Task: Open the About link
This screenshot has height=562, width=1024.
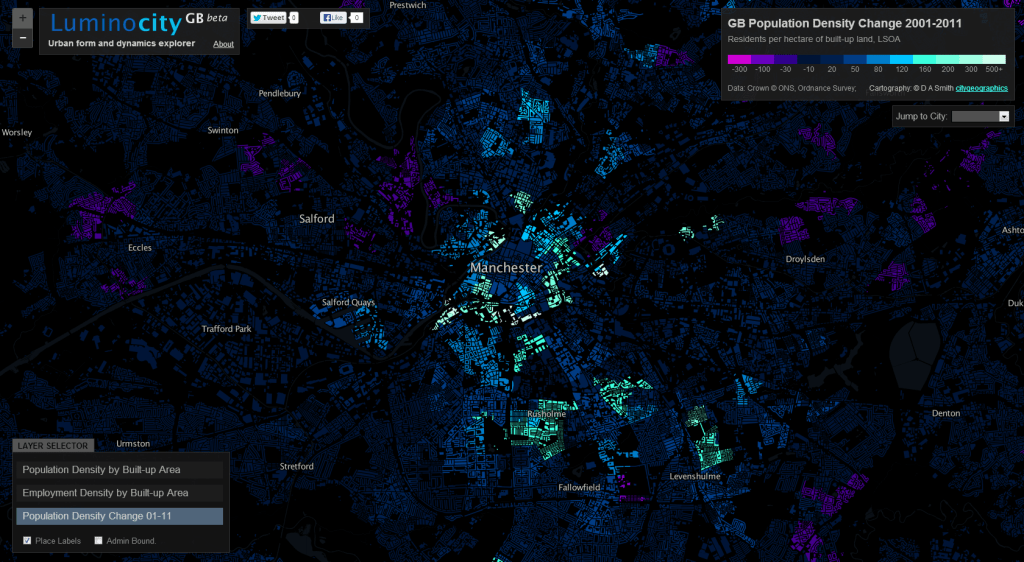Action: coord(223,44)
